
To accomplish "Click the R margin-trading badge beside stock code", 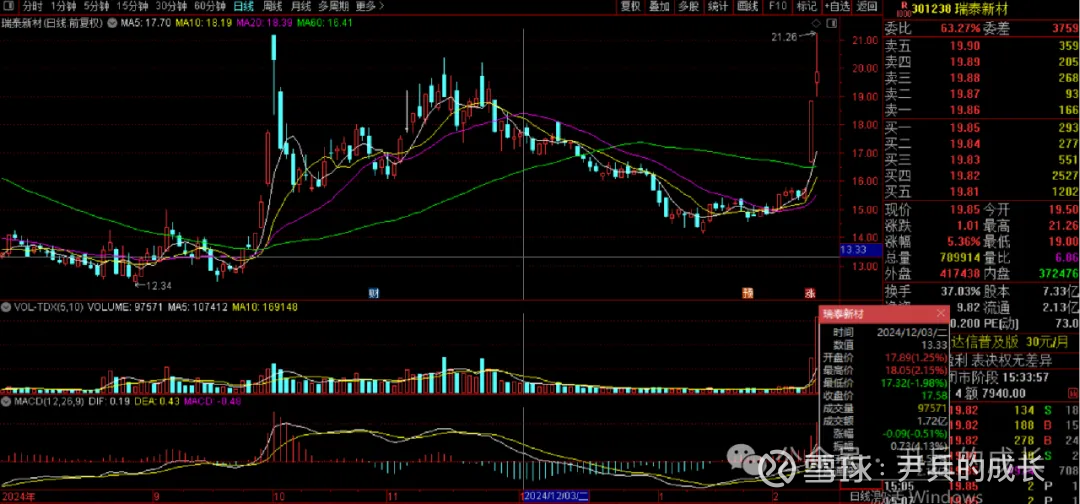I will 905,8.
